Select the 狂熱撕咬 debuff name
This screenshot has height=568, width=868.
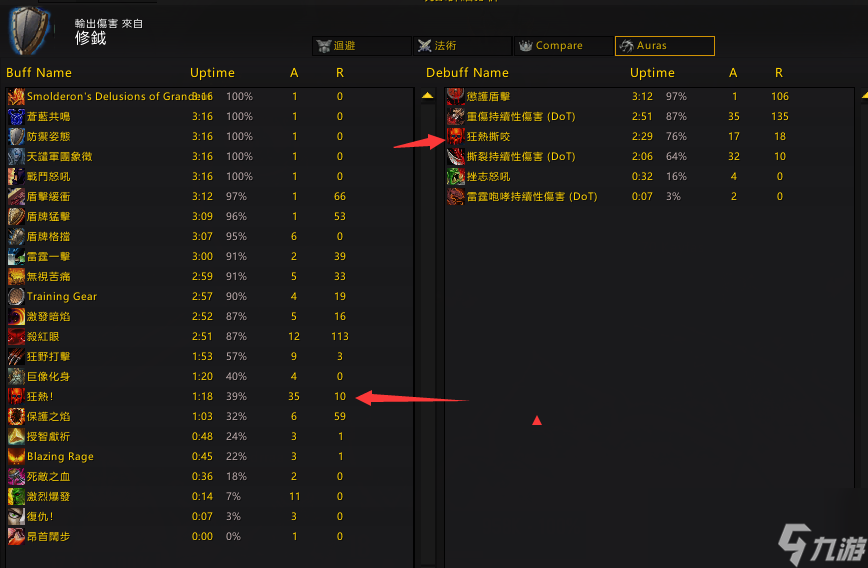488,137
